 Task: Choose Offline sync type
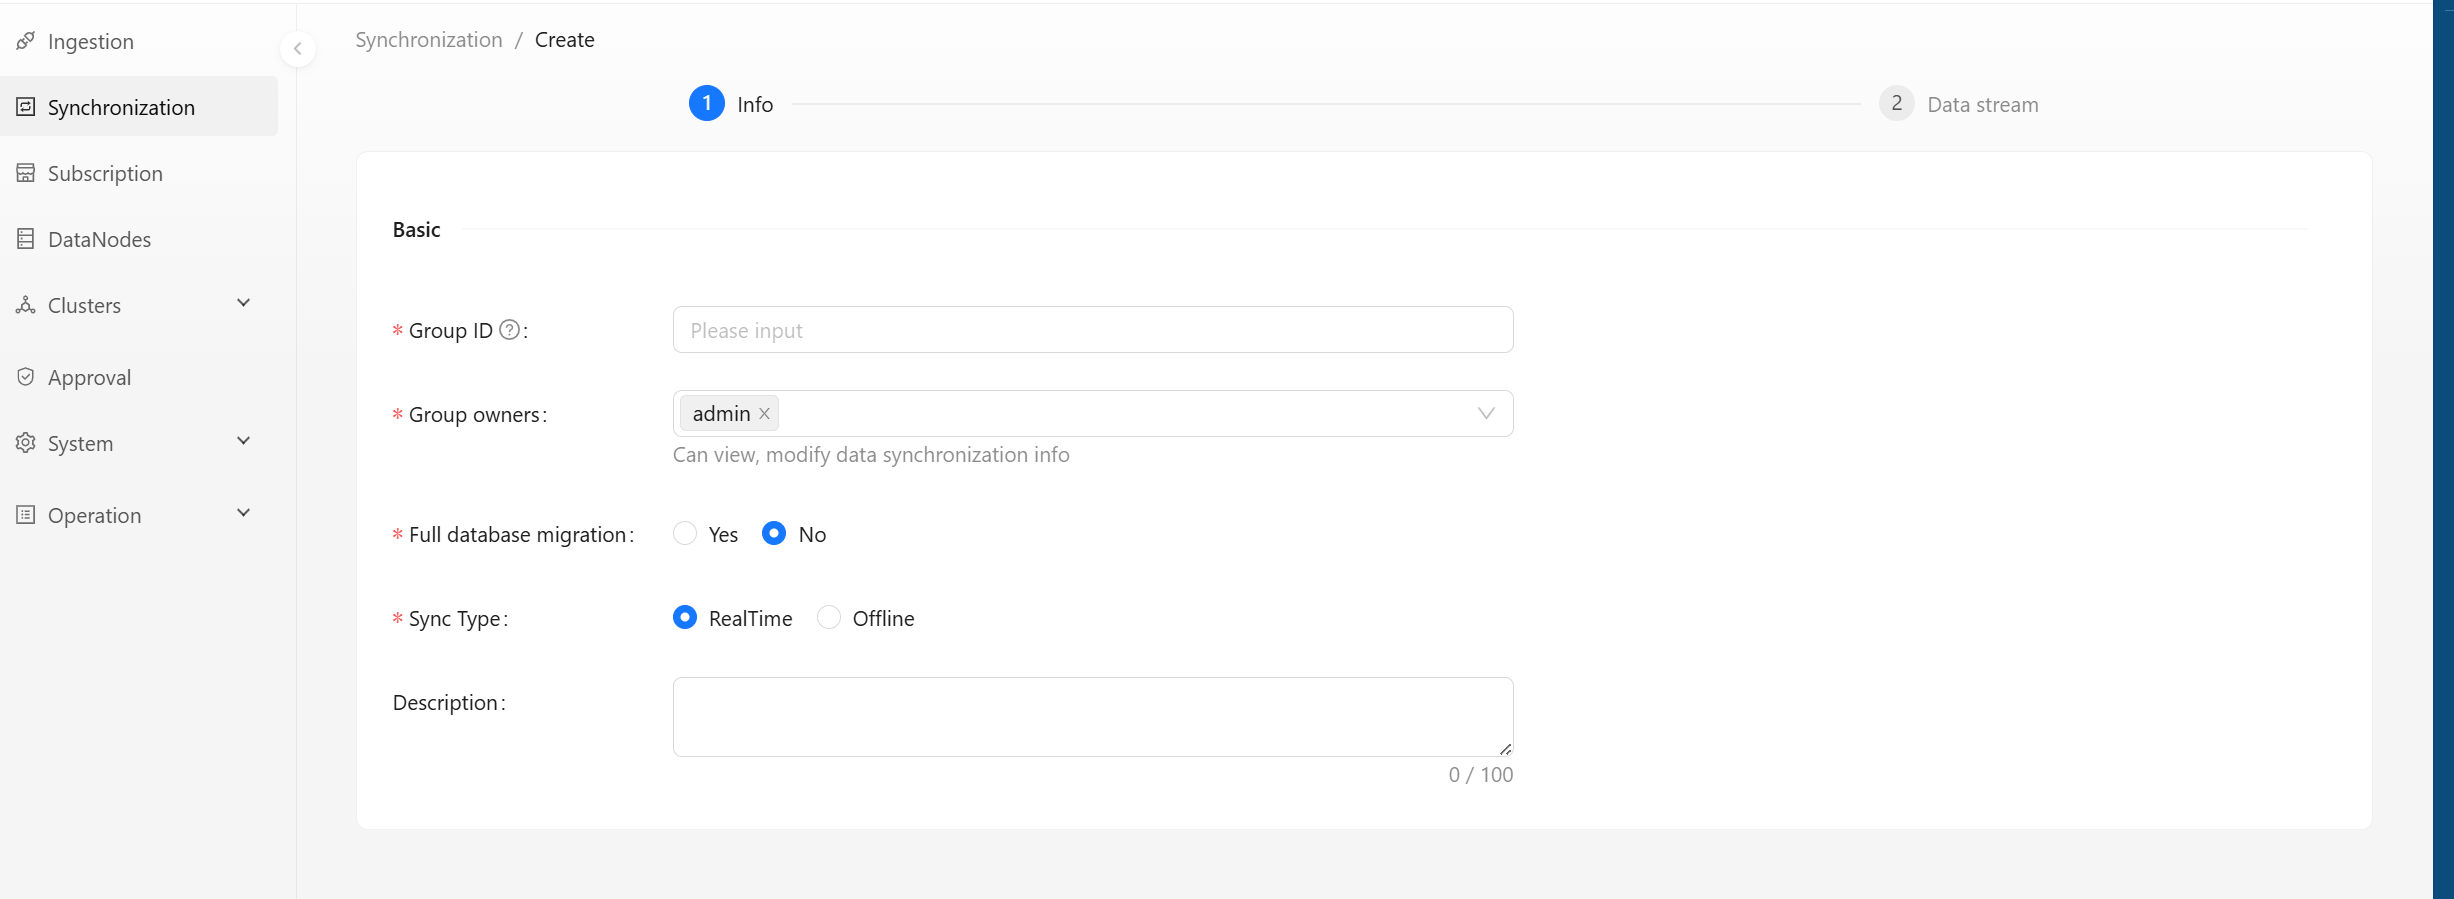829,618
